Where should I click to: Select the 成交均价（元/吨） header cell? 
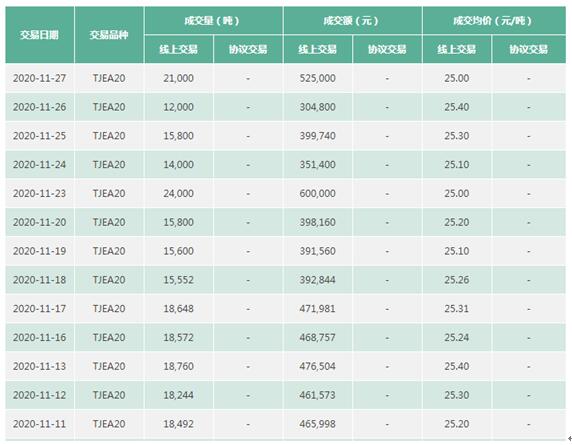pyautogui.click(x=494, y=20)
